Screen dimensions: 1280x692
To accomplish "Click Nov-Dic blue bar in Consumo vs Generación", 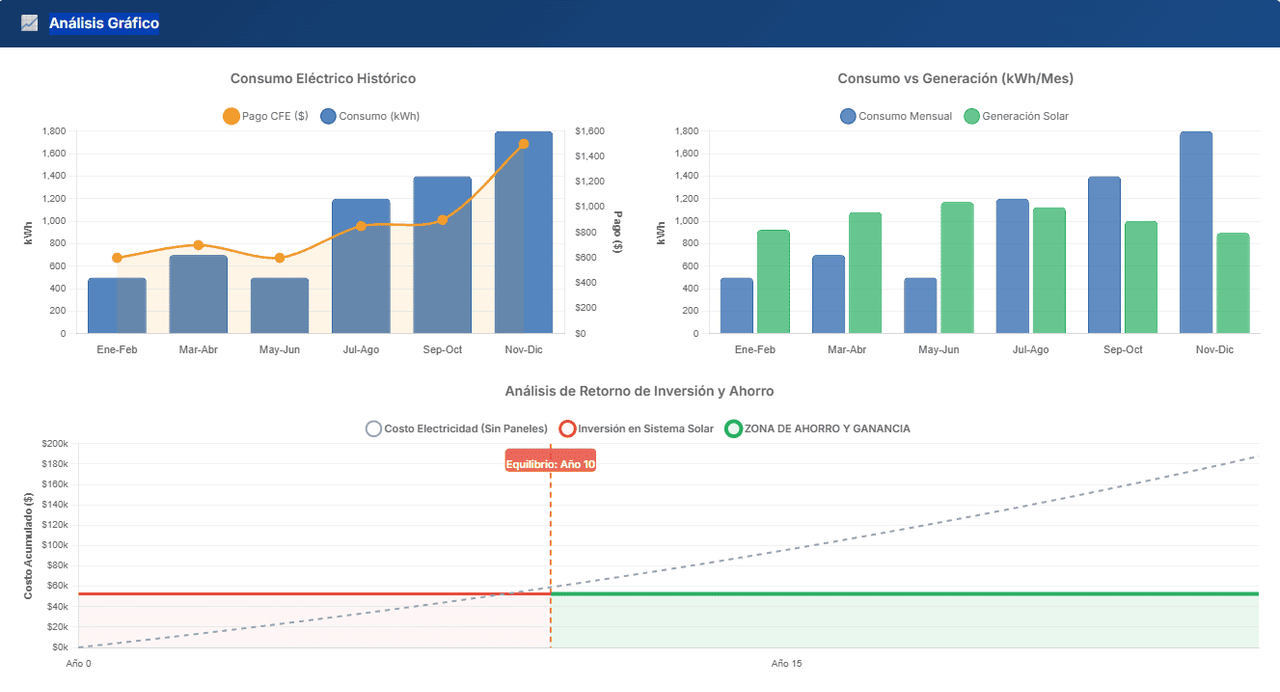I will [1197, 232].
